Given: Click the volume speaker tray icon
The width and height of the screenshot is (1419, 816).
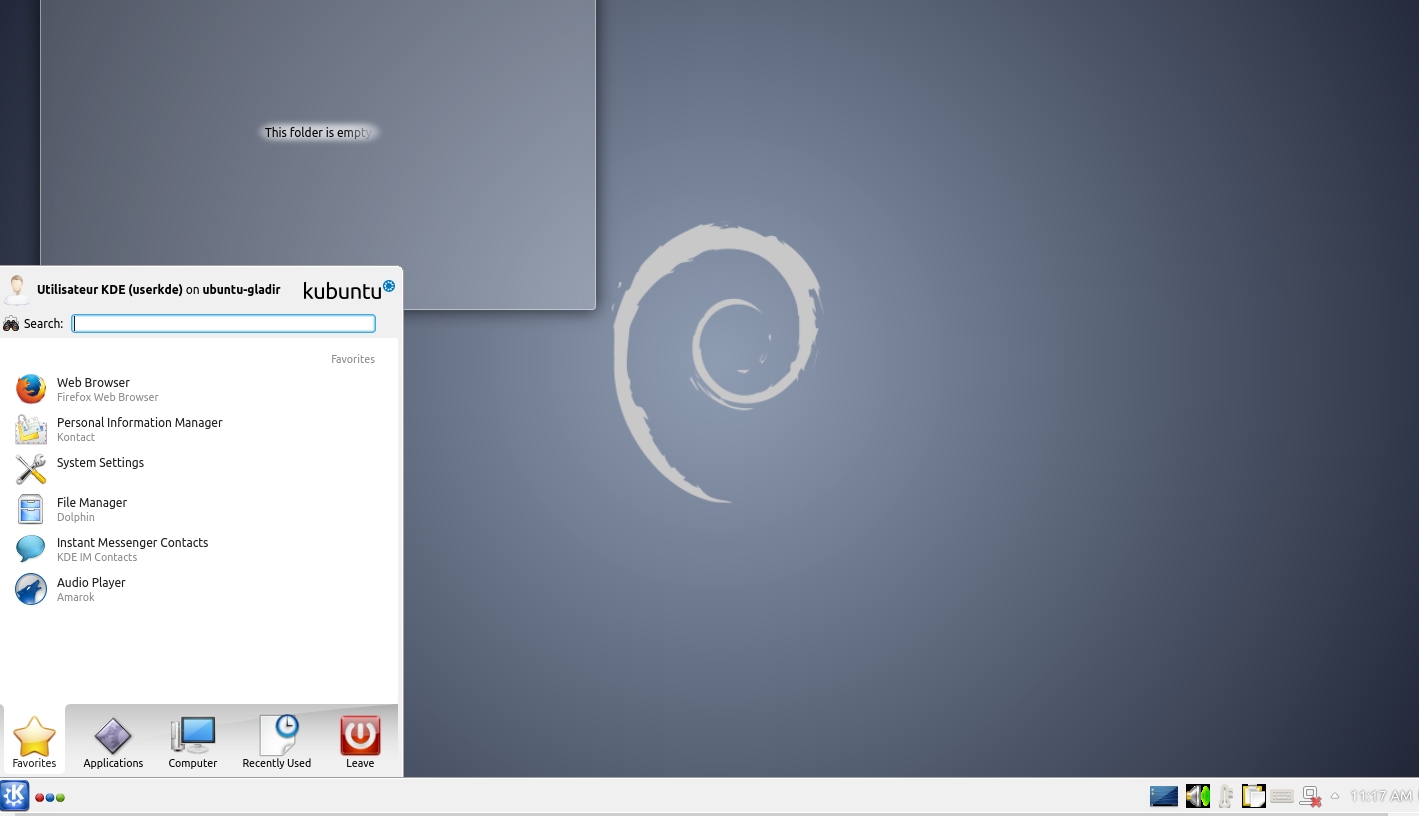Looking at the screenshot, I should tap(1197, 796).
